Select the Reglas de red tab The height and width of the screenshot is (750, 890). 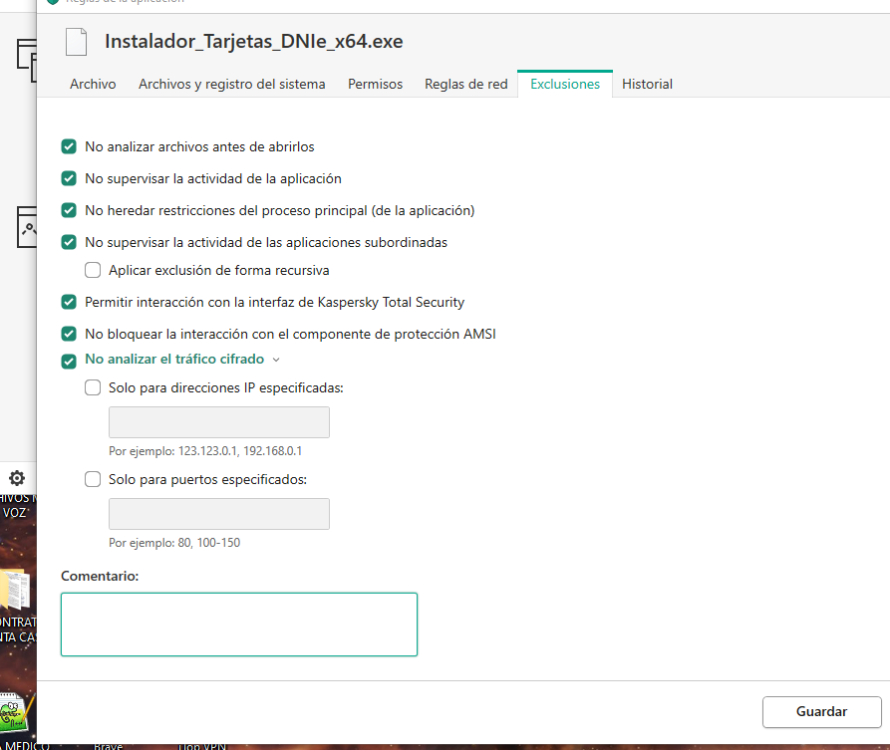tap(466, 84)
